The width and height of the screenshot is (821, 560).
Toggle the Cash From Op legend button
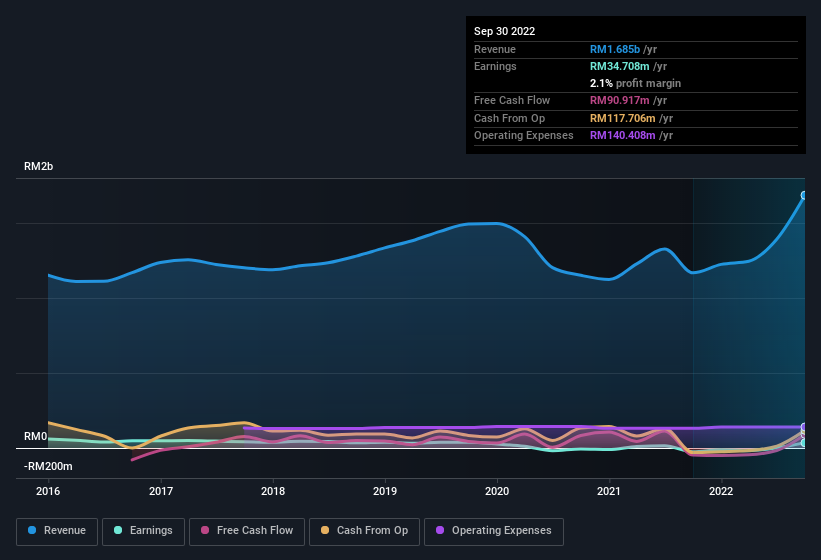click(364, 531)
